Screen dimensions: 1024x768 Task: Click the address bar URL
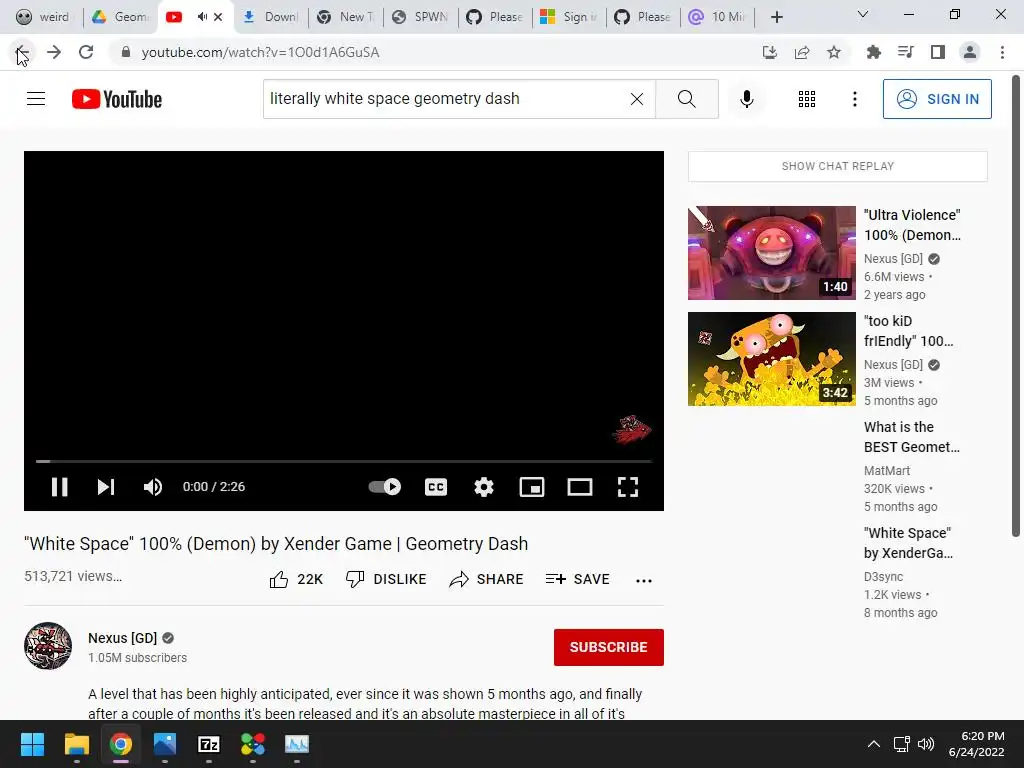260,52
